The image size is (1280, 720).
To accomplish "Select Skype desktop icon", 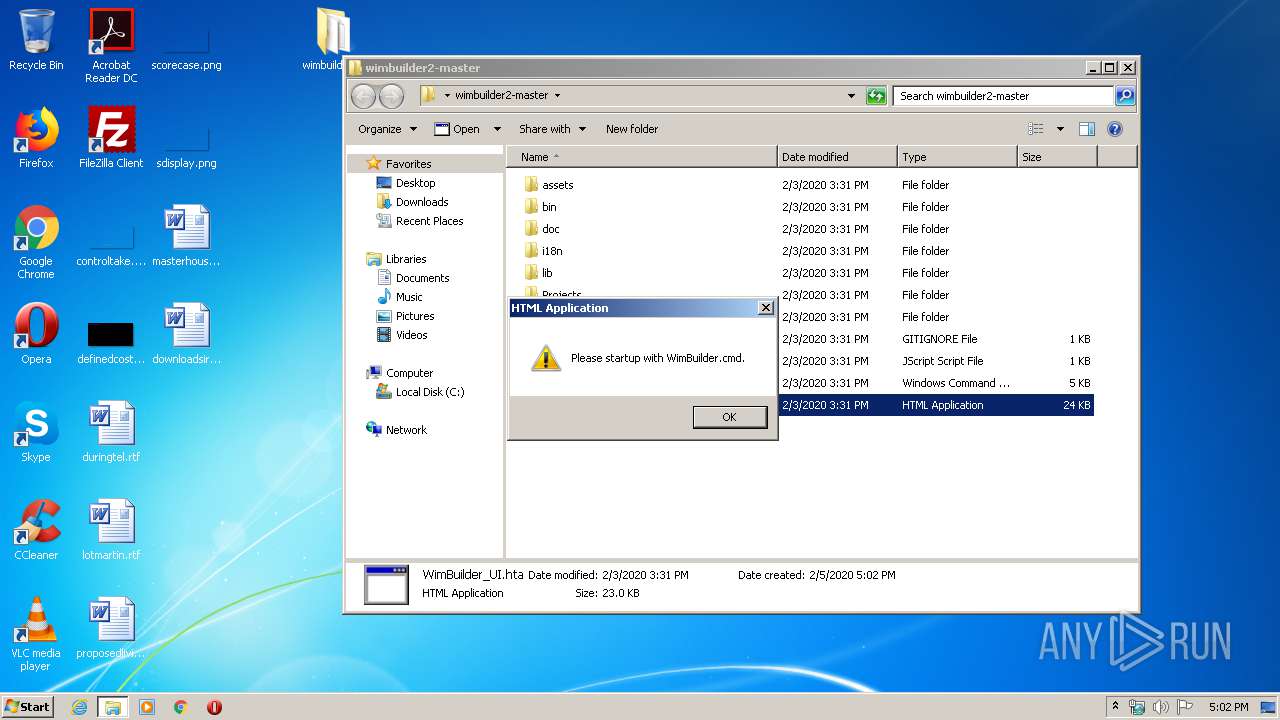I will coord(36,431).
